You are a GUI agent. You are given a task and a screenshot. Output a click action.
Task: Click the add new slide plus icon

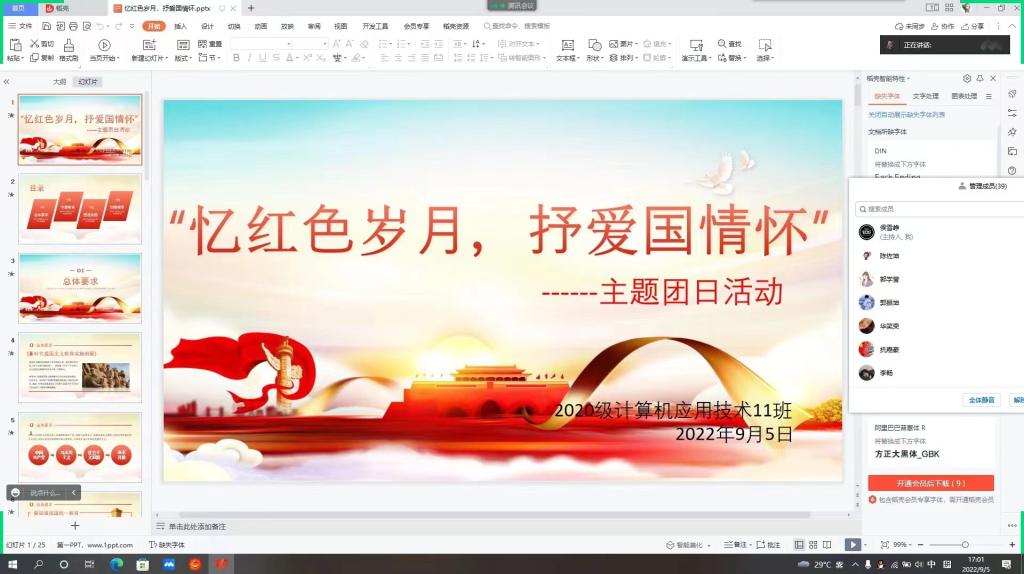point(74,525)
